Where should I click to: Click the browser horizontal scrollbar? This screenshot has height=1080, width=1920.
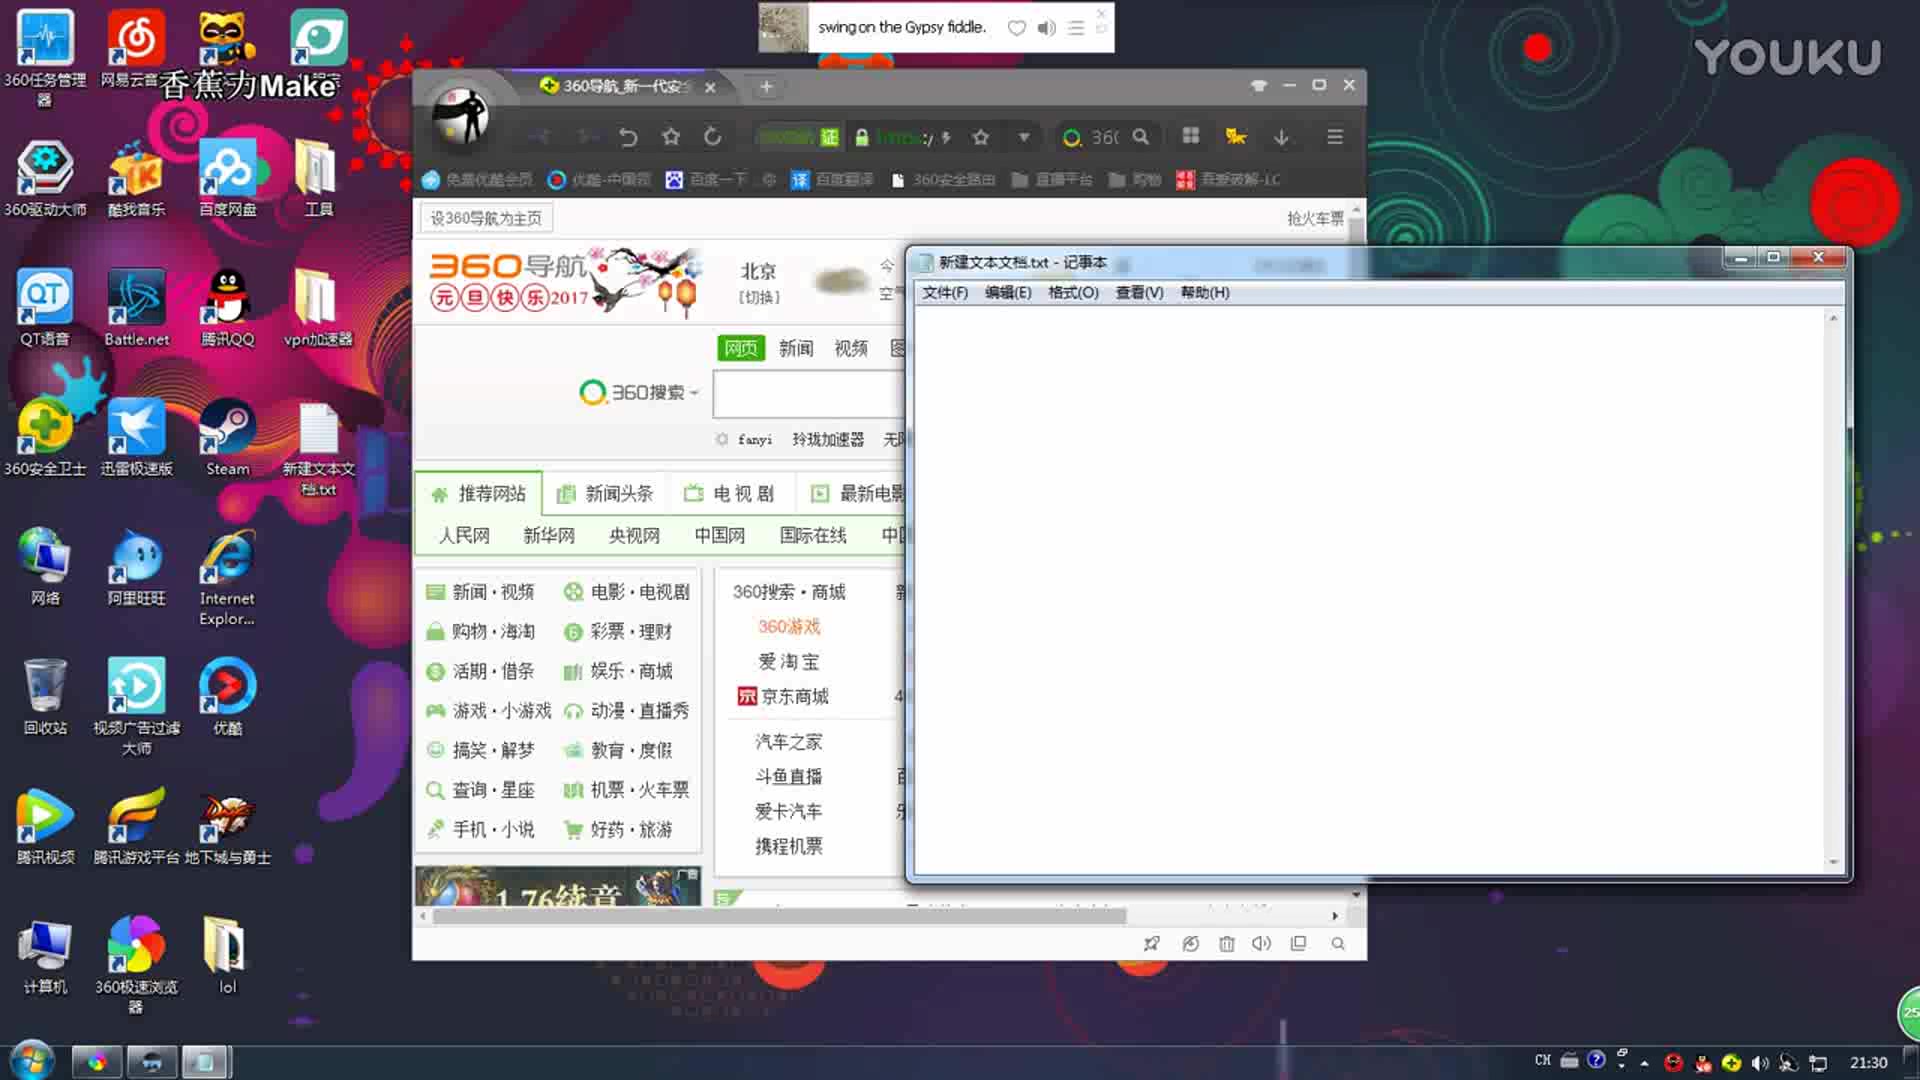[778, 916]
